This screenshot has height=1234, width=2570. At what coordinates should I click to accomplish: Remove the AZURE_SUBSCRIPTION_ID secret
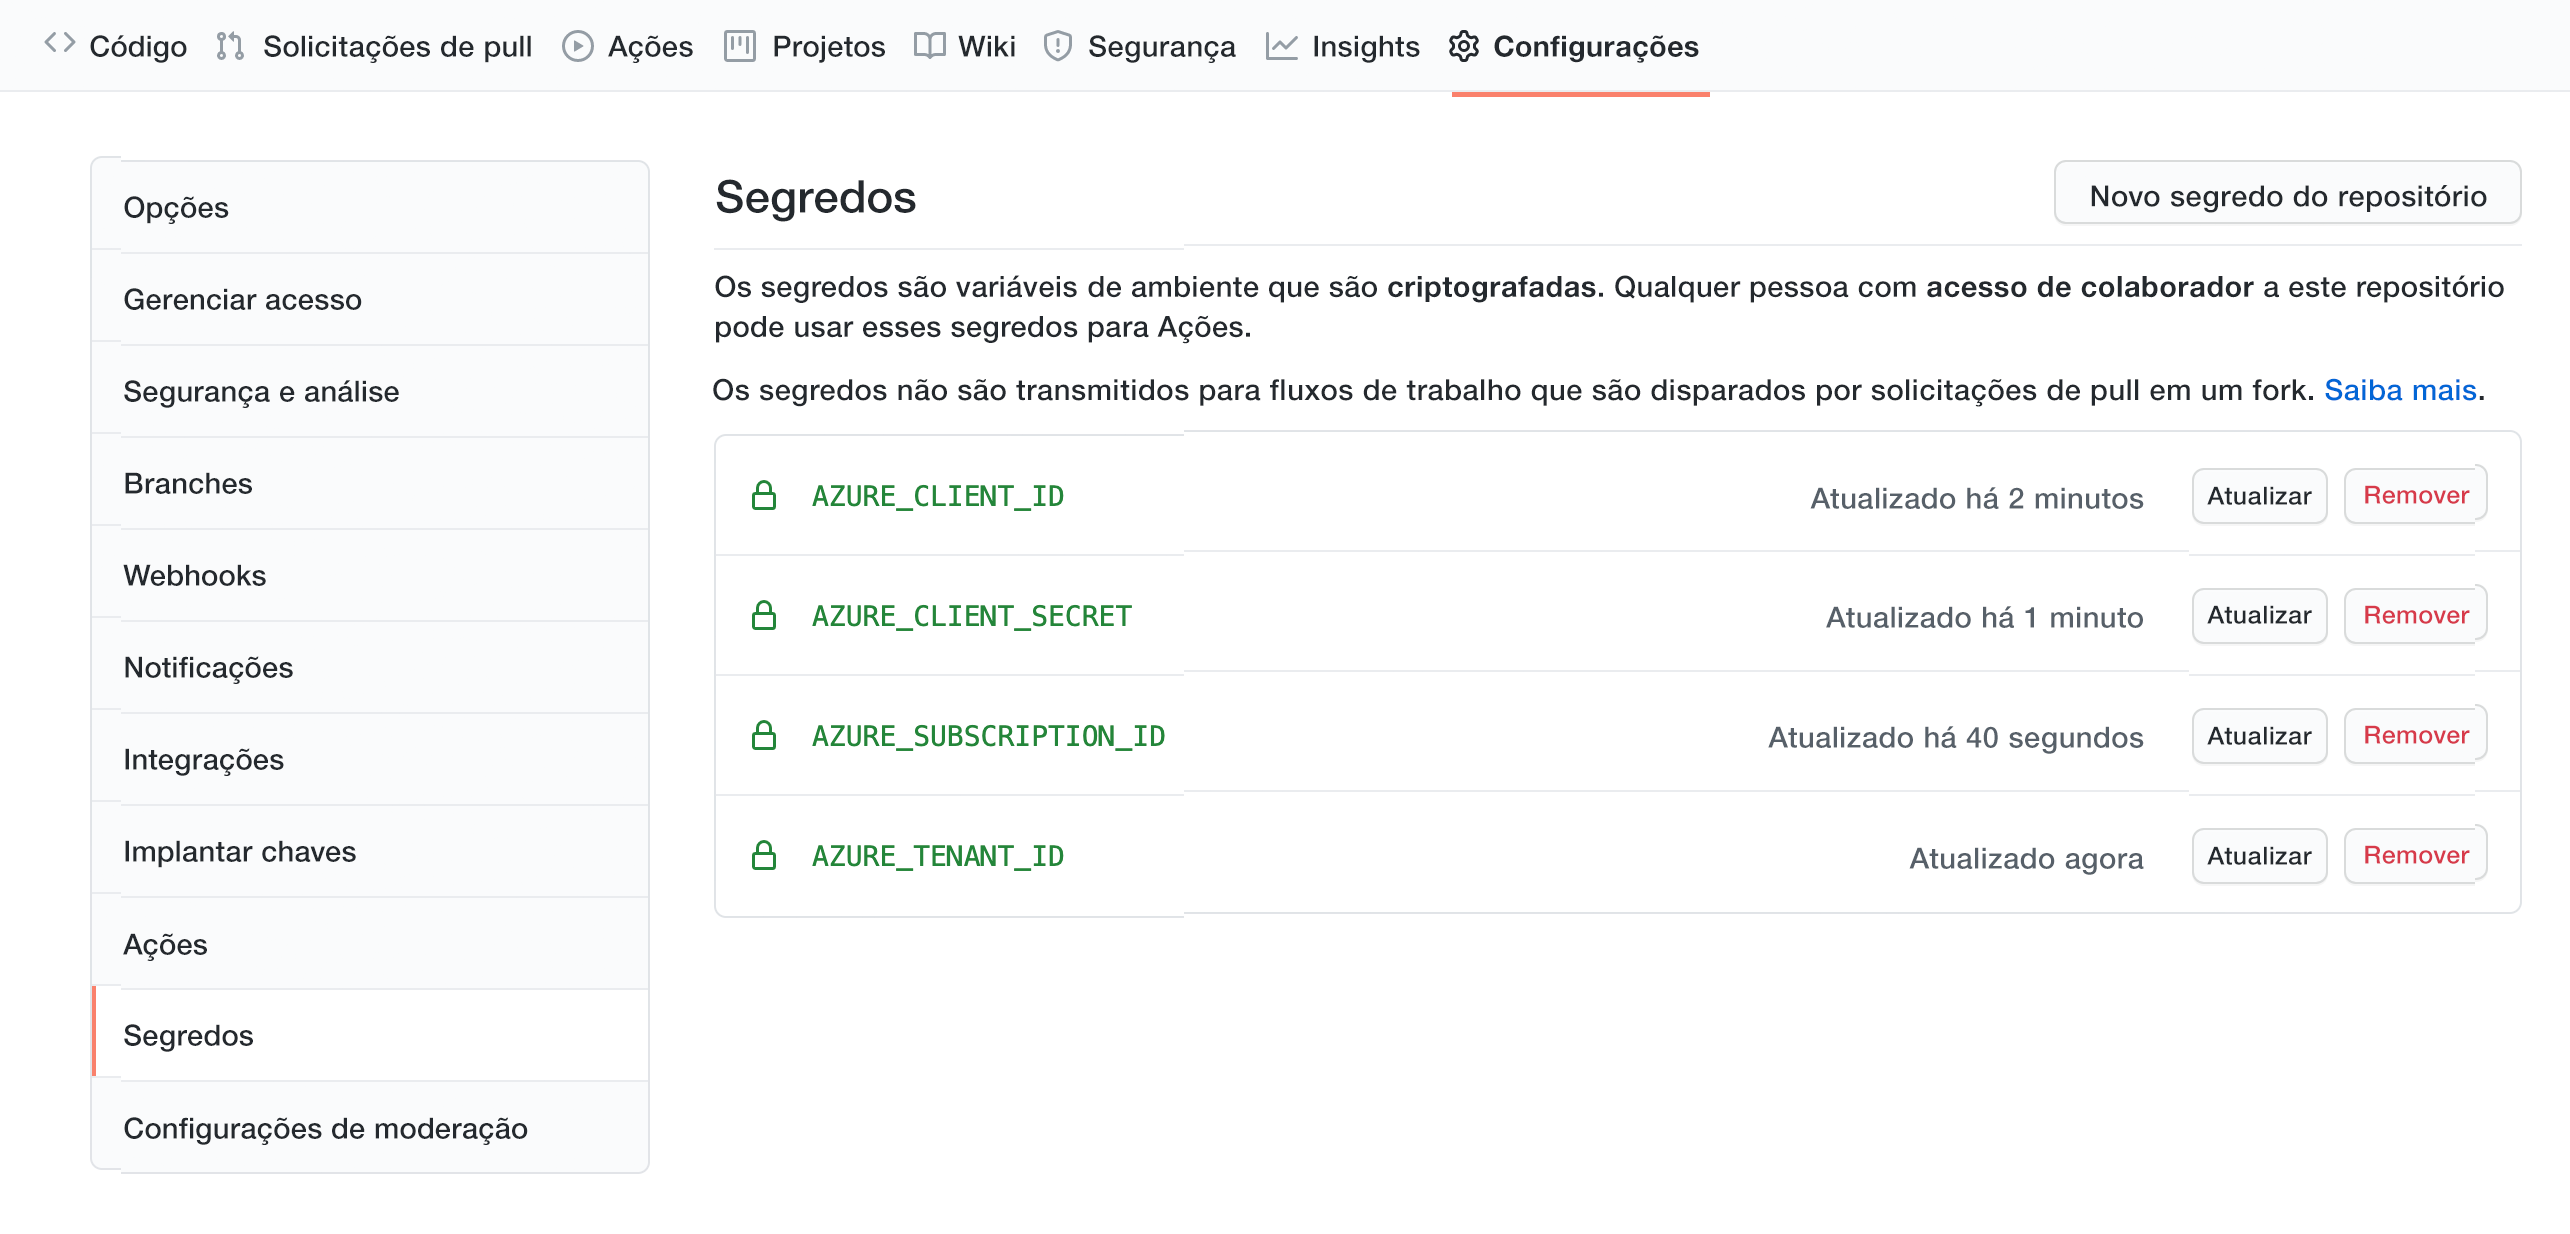pyautogui.click(x=2416, y=735)
